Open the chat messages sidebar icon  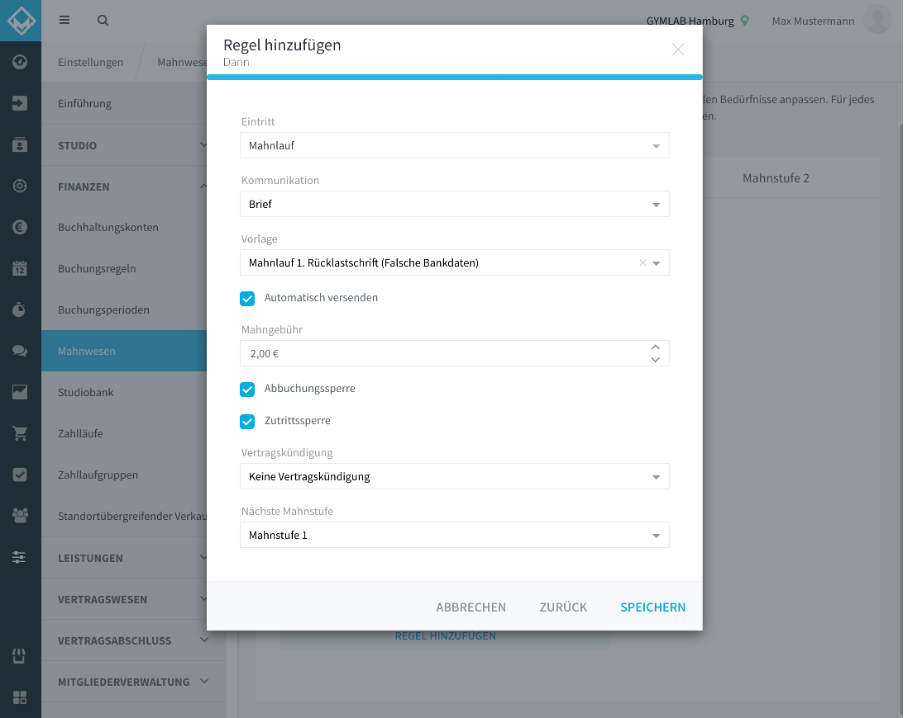coord(20,351)
